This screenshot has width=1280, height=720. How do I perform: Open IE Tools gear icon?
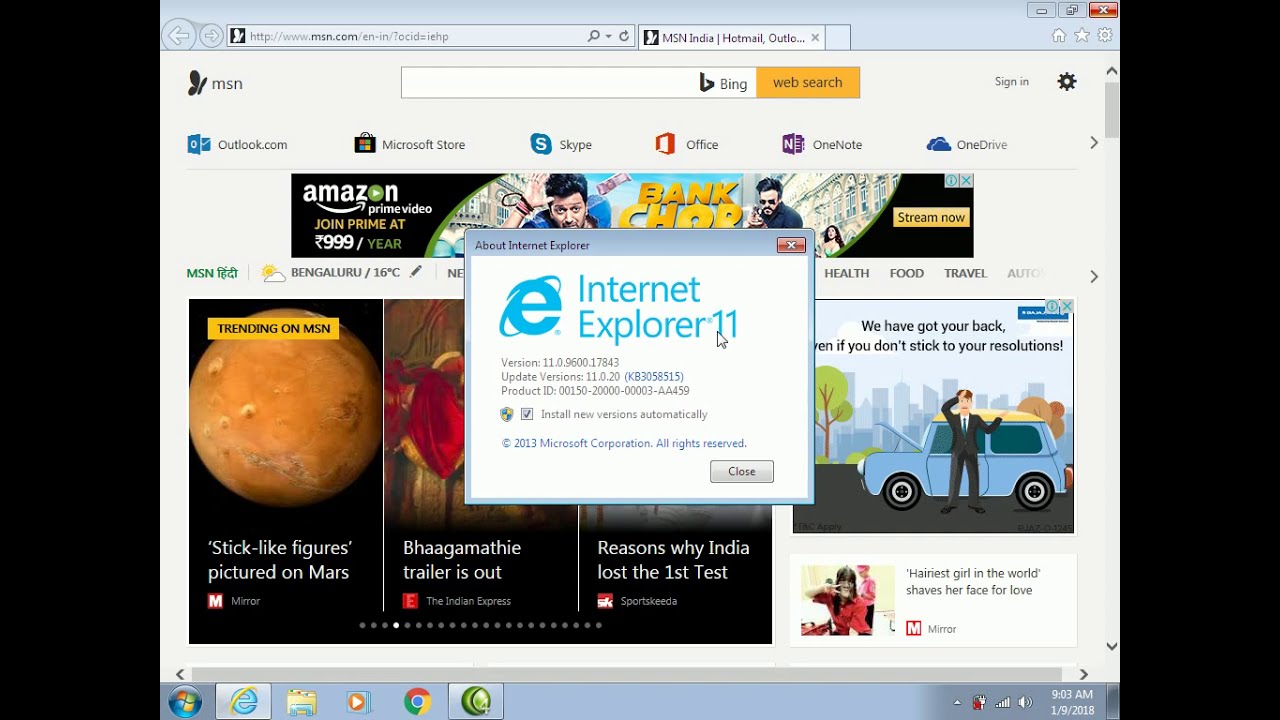[x=1105, y=35]
